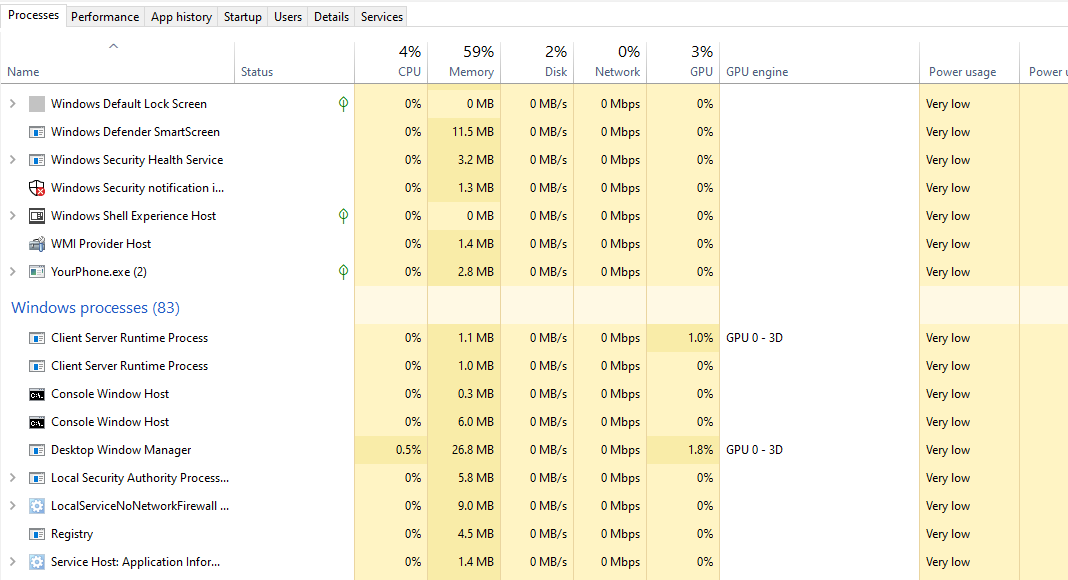This screenshot has width=1068, height=580.
Task: Switch to the Startup tab
Action: point(242,16)
